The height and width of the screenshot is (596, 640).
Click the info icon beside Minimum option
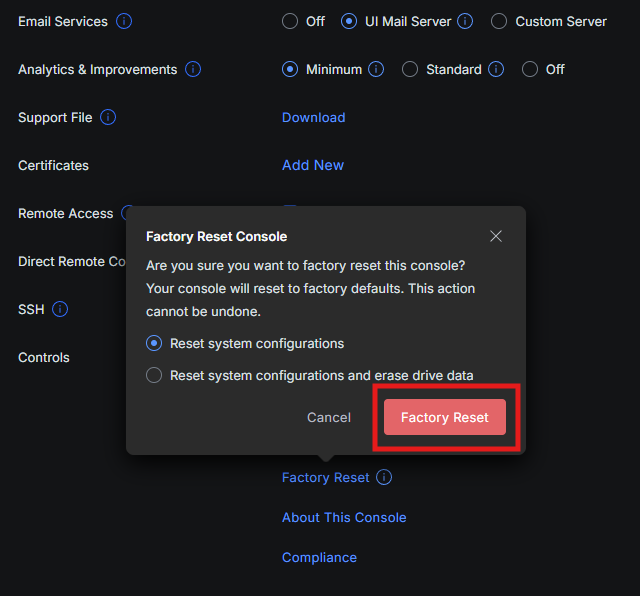376,69
